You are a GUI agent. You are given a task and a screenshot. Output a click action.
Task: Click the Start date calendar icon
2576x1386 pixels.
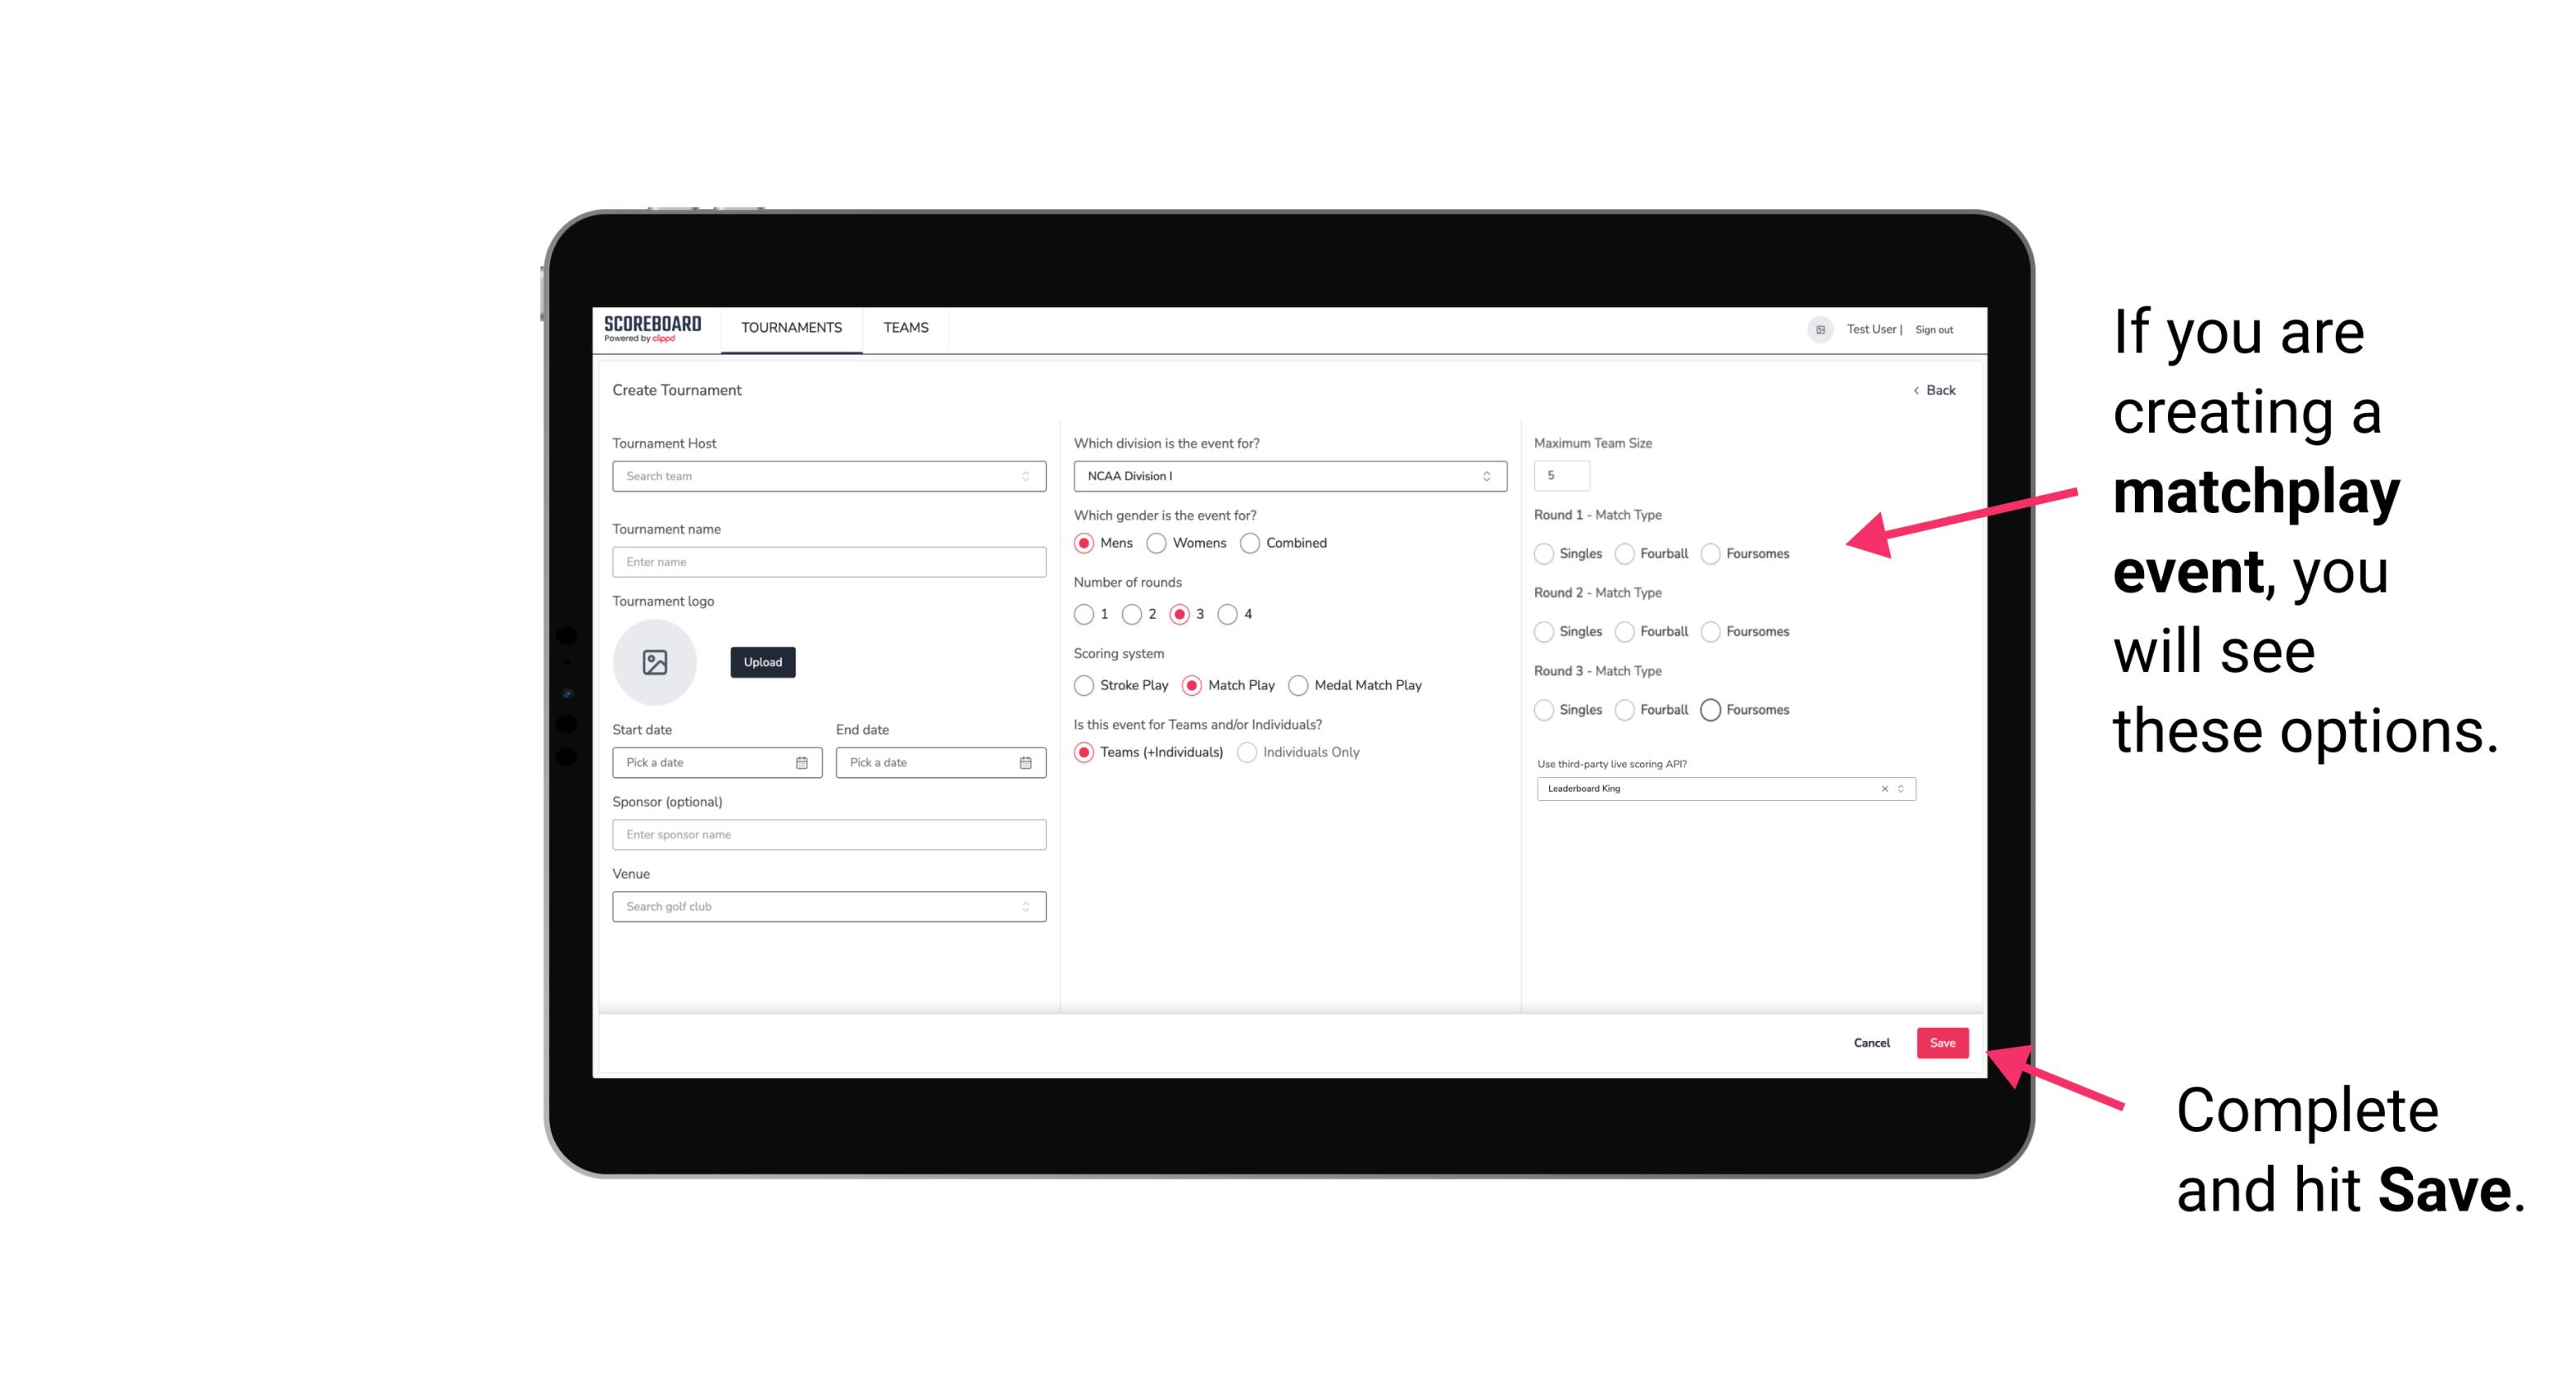(x=802, y=761)
